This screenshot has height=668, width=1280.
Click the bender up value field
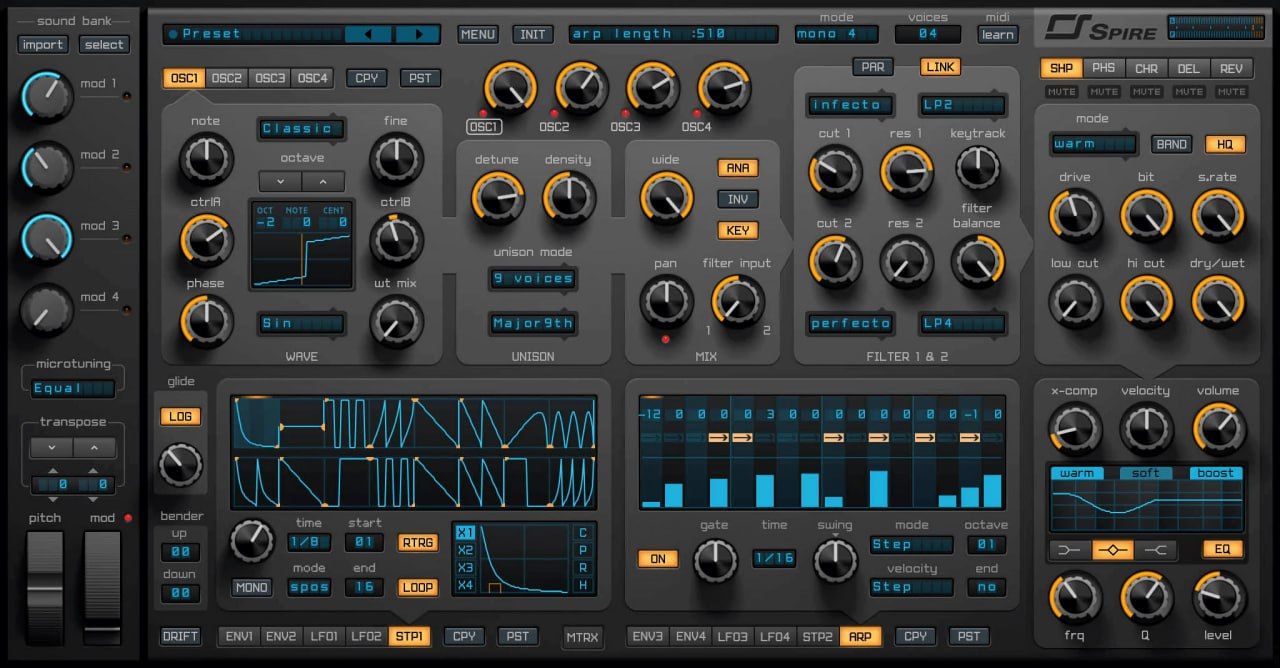[180, 552]
